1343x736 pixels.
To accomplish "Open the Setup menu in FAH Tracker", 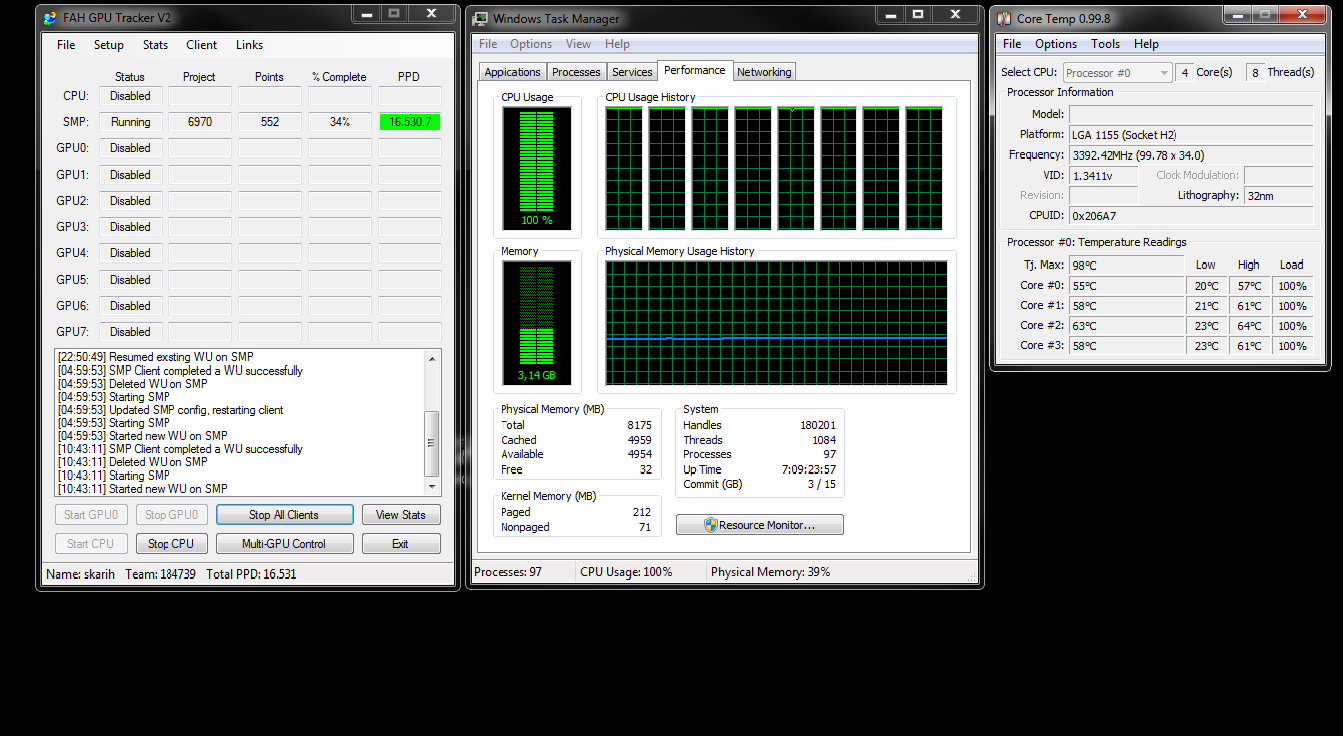I will 109,45.
